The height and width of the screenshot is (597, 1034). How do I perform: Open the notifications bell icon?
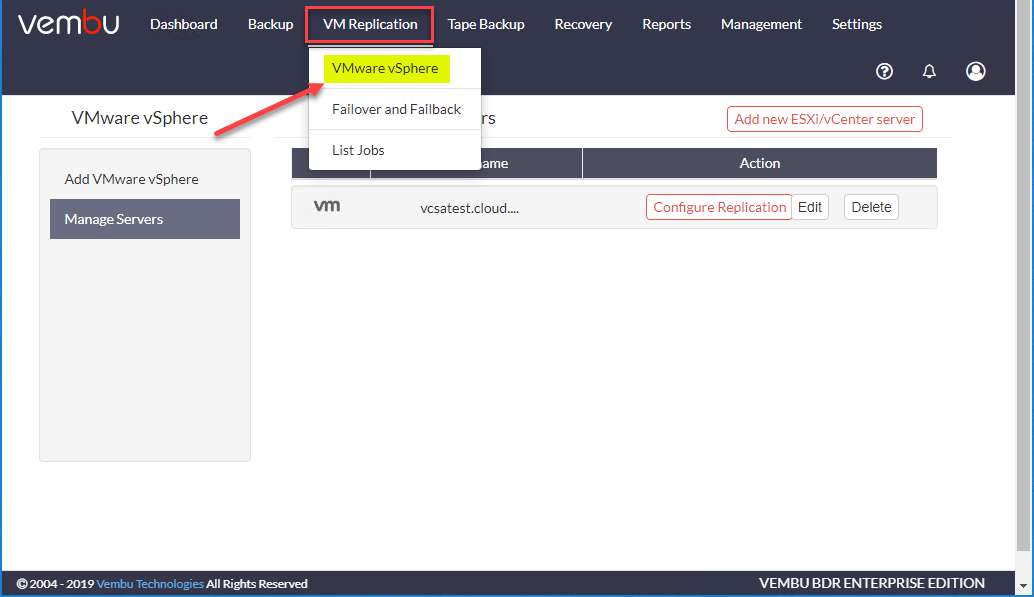(929, 71)
